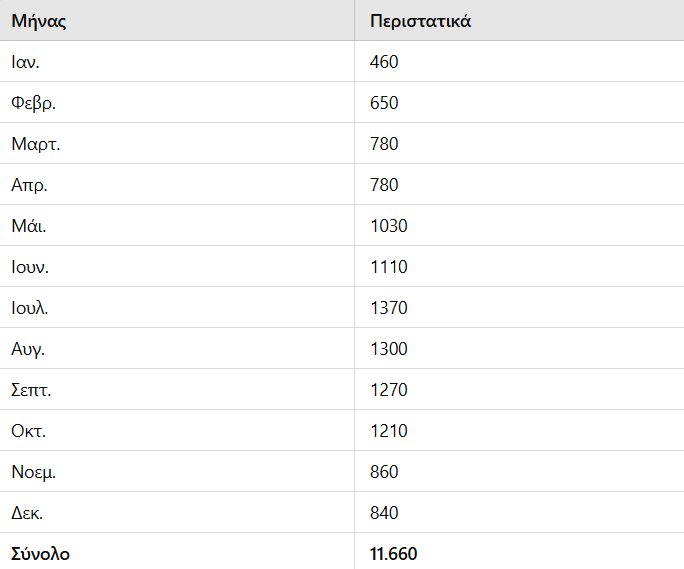This screenshot has height=569, width=684.
Task: Select the total 11.660 cell
Action: (x=519, y=552)
